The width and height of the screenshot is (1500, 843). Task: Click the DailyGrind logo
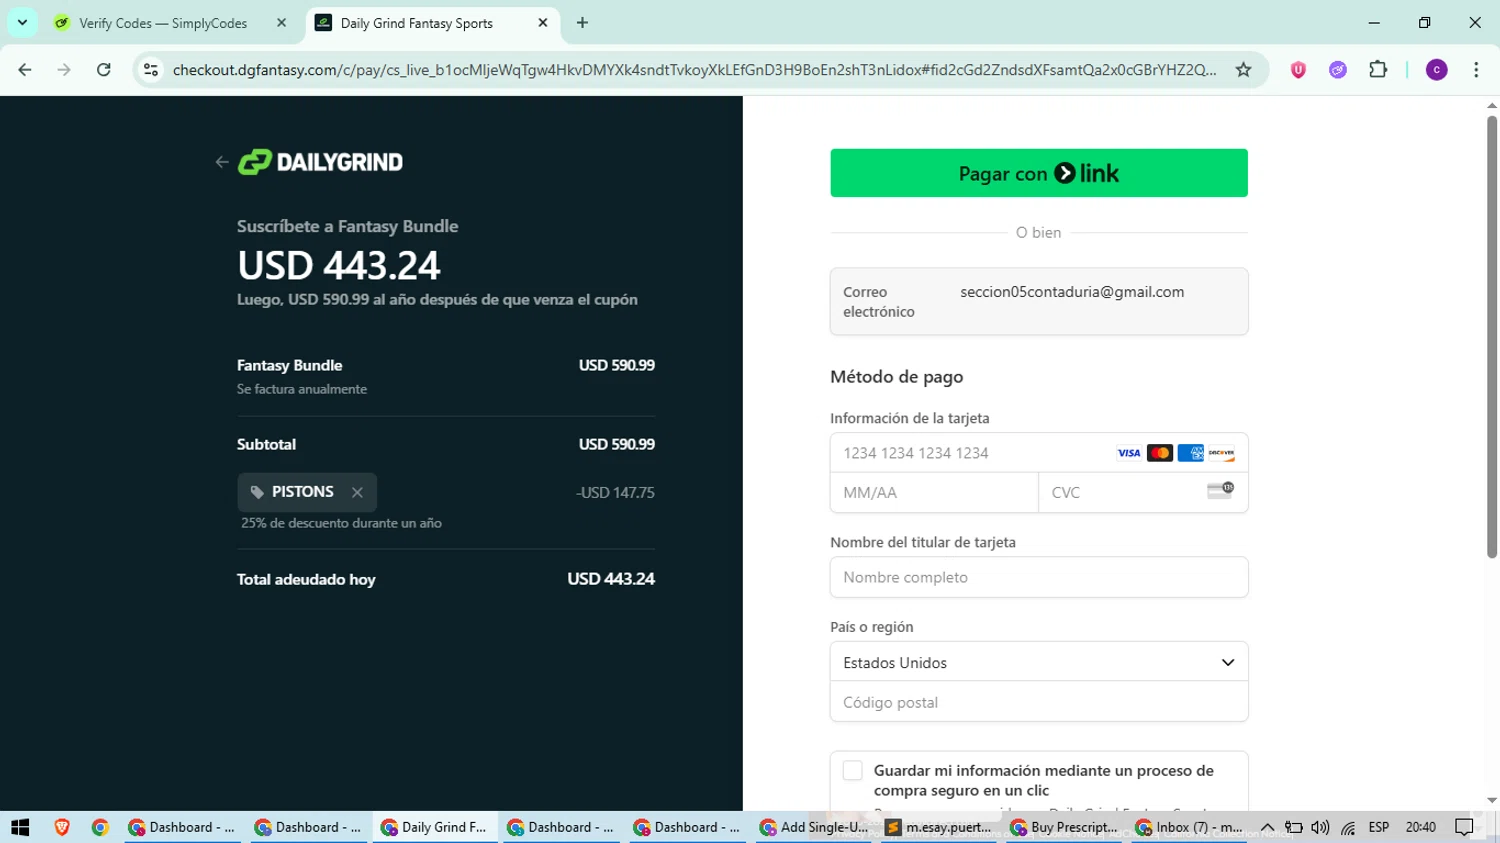coord(320,162)
